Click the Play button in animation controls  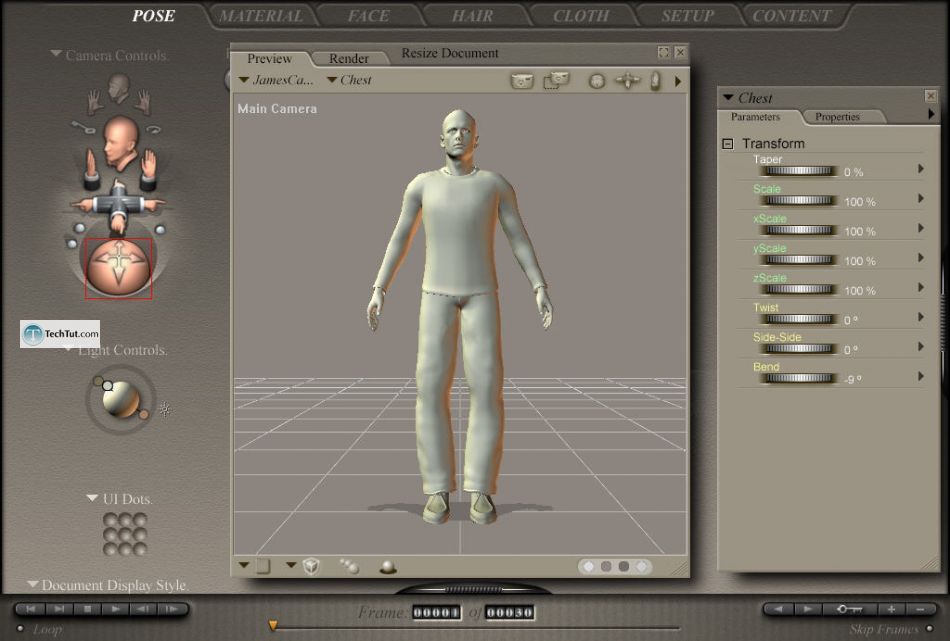click(115, 609)
